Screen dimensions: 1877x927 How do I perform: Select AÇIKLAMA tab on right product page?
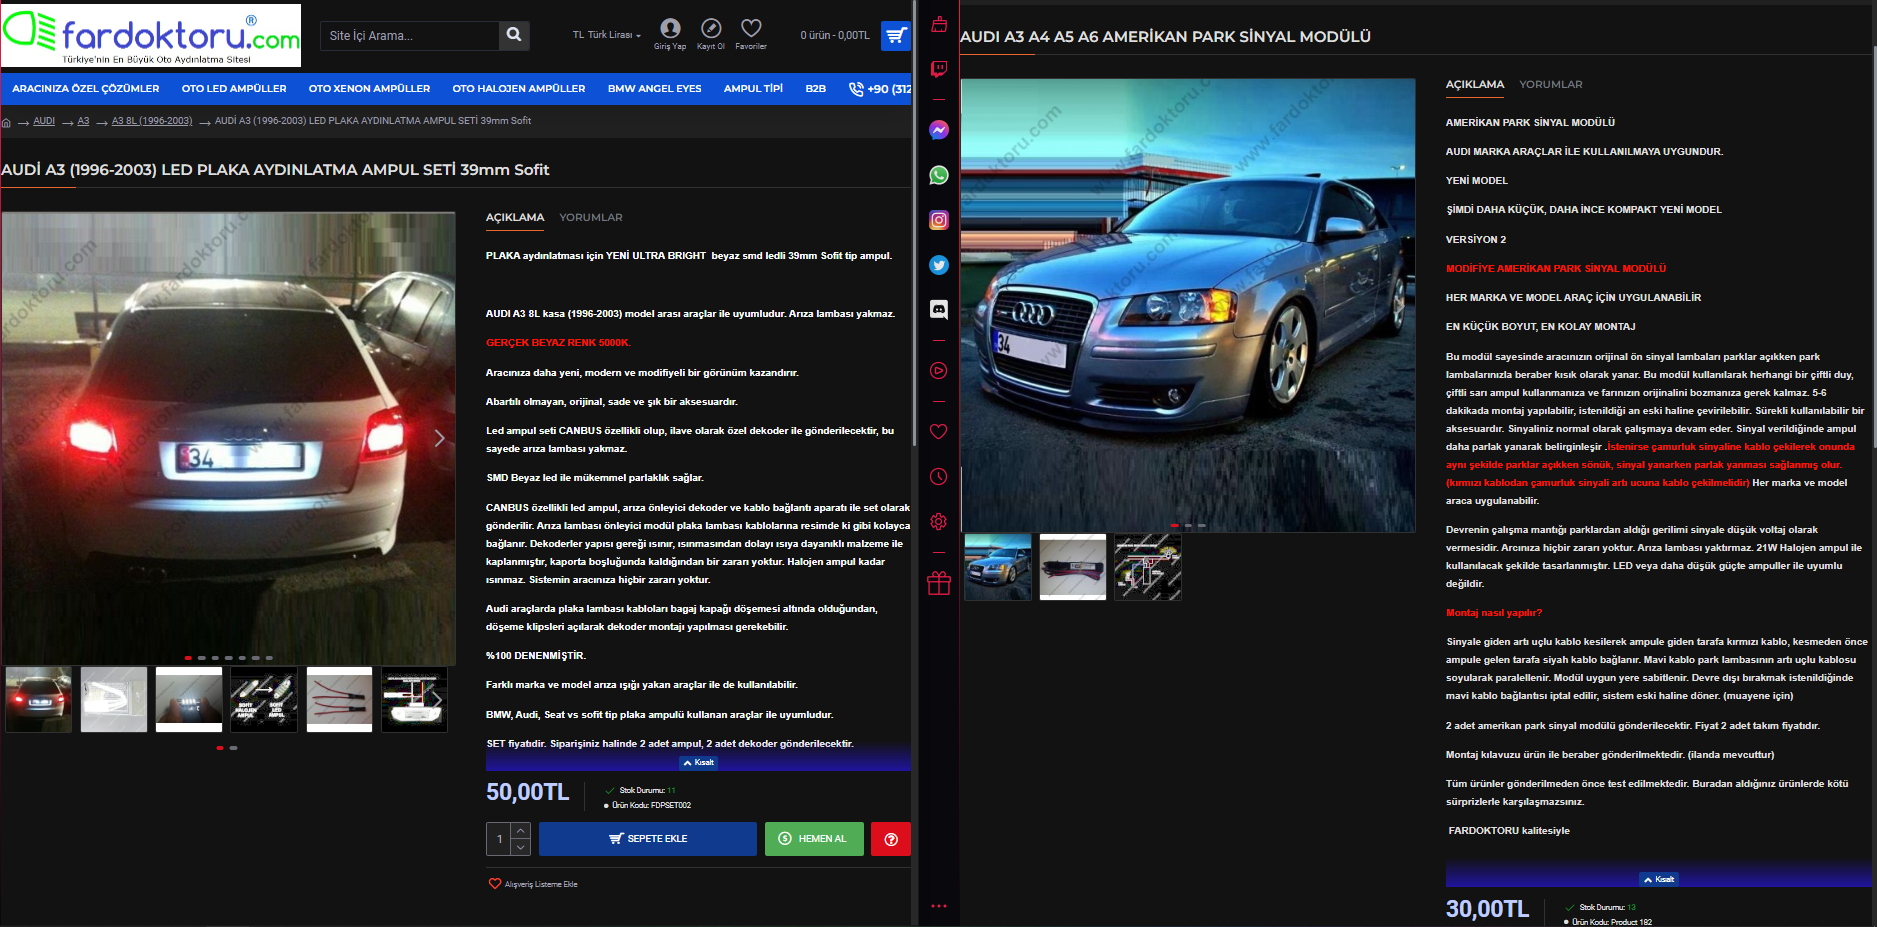coord(1475,84)
